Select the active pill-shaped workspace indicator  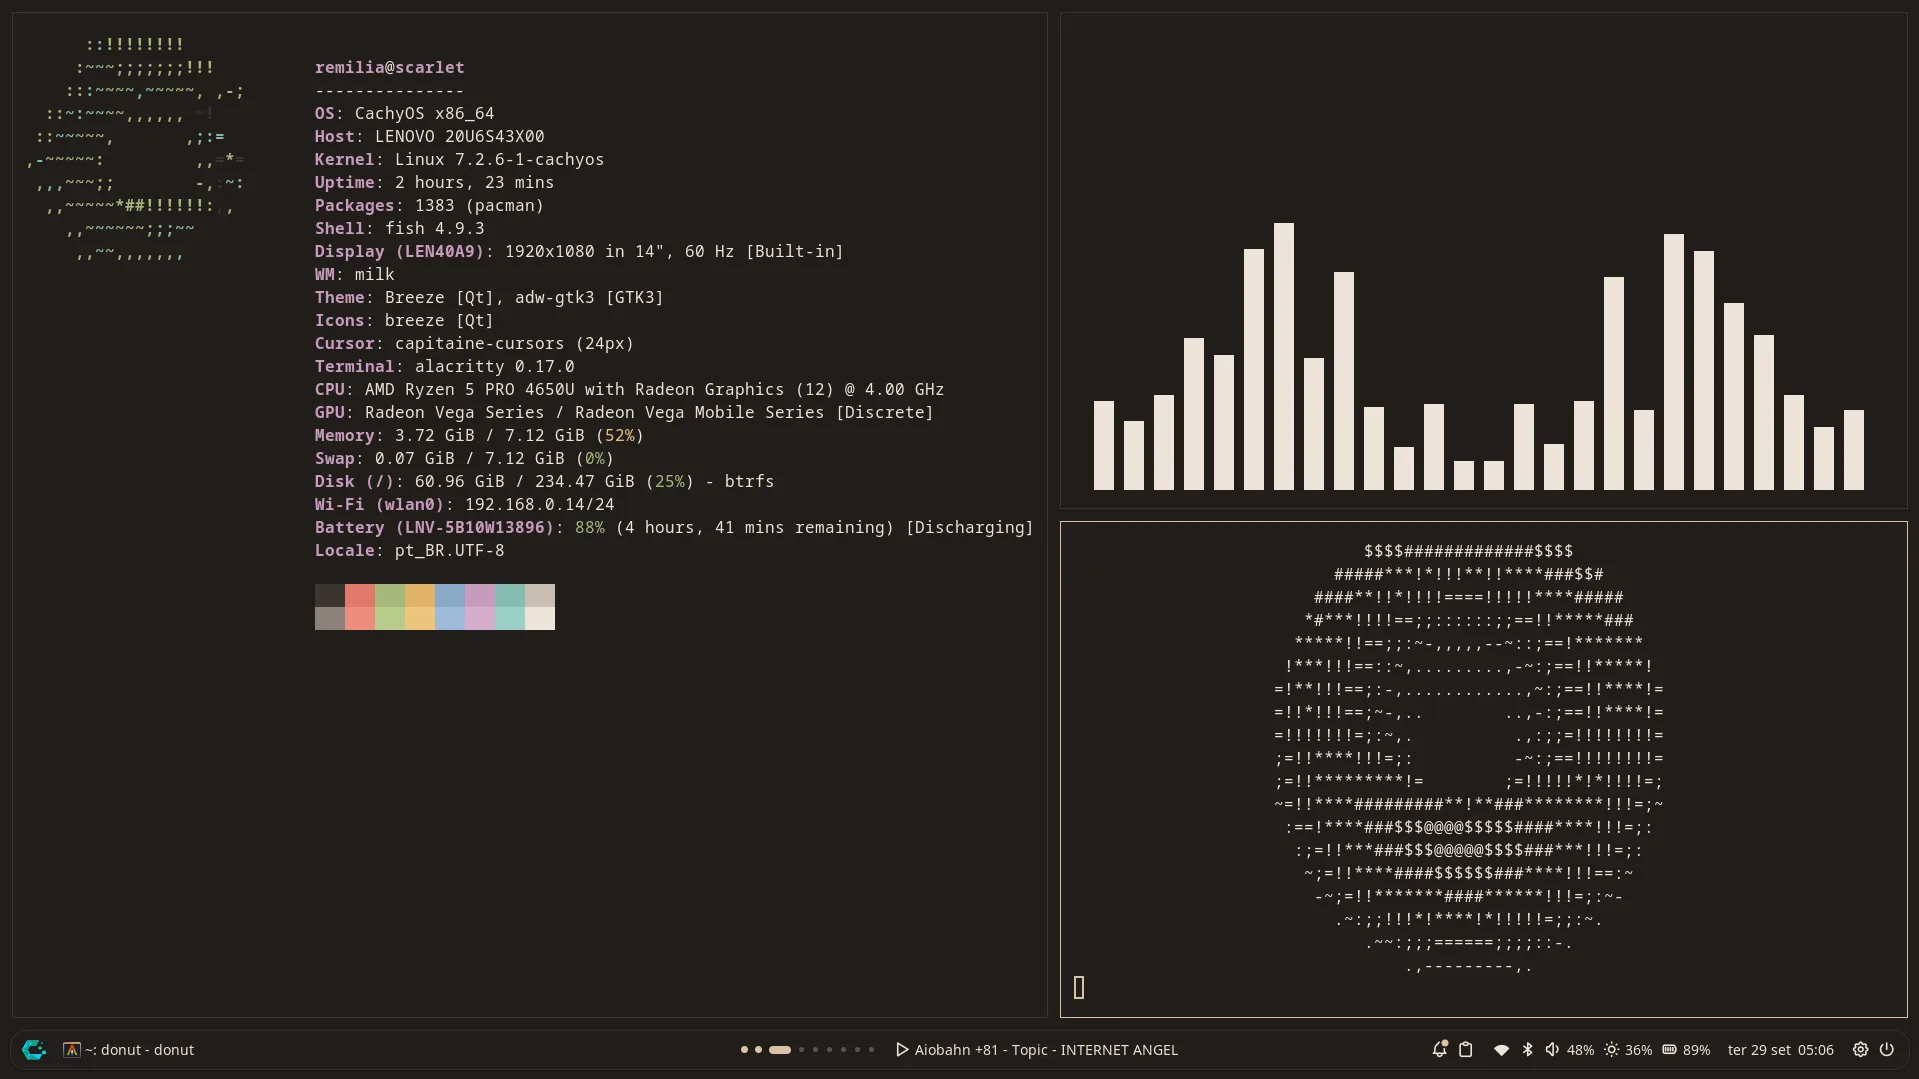pyautogui.click(x=780, y=1050)
